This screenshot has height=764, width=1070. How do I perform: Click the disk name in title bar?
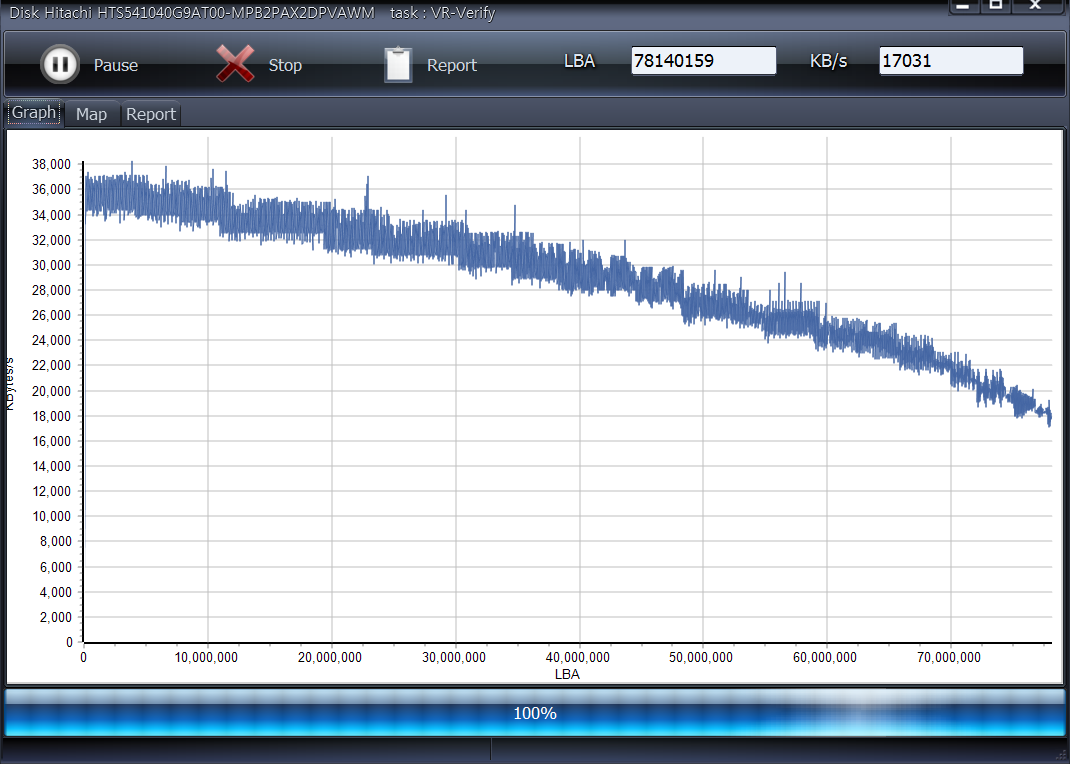pos(192,13)
